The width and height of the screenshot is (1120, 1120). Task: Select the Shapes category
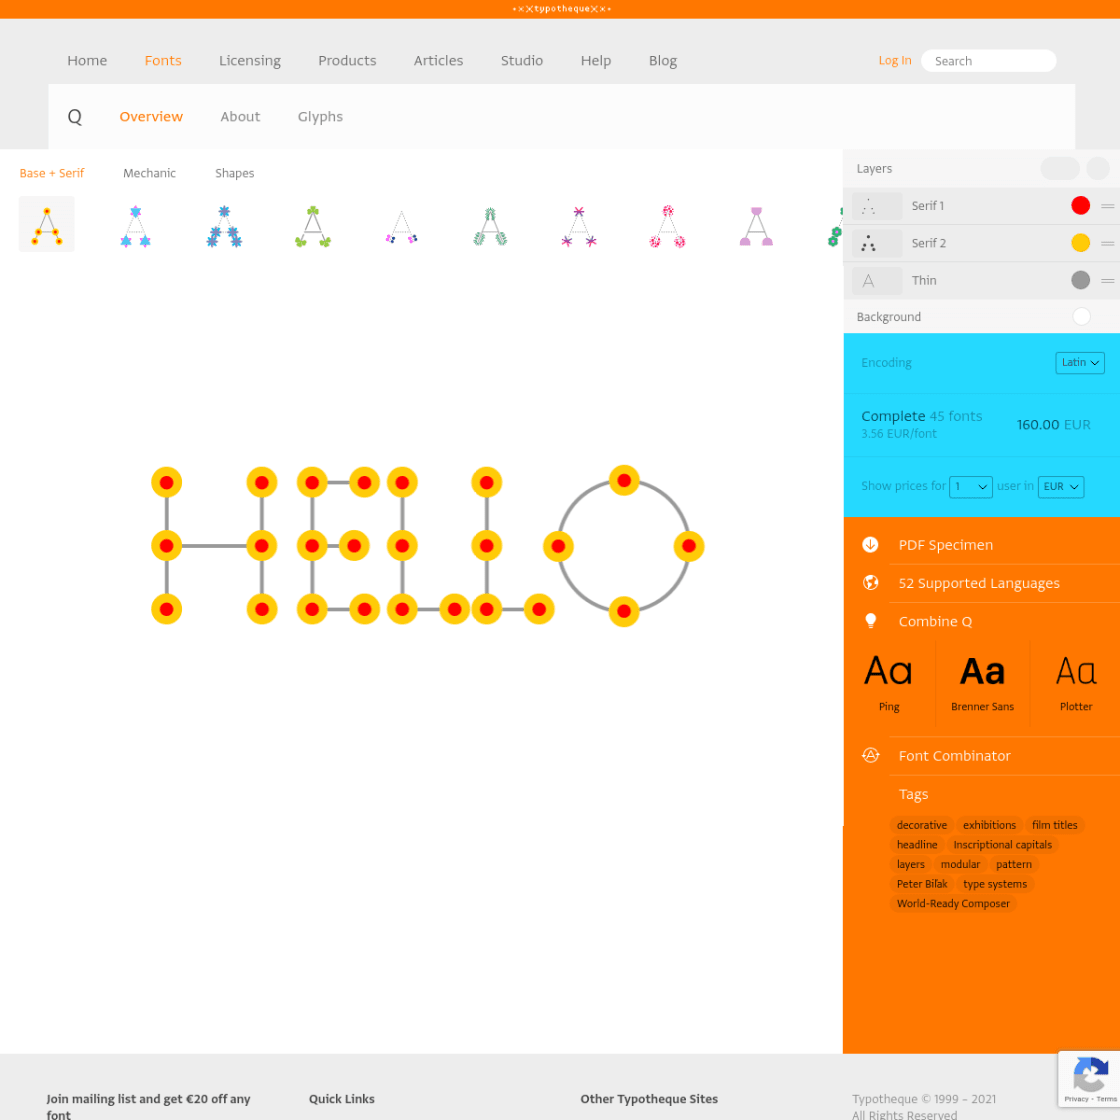(x=234, y=173)
